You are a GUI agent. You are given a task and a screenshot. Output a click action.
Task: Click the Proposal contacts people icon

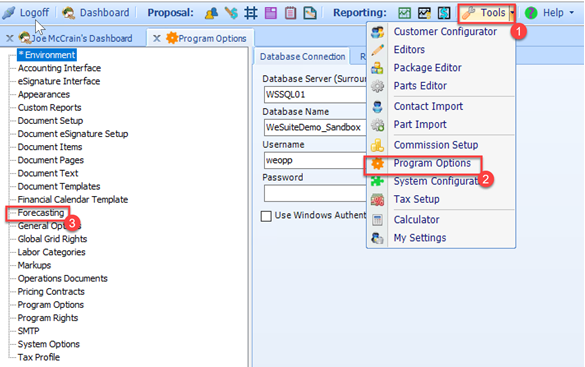(212, 13)
